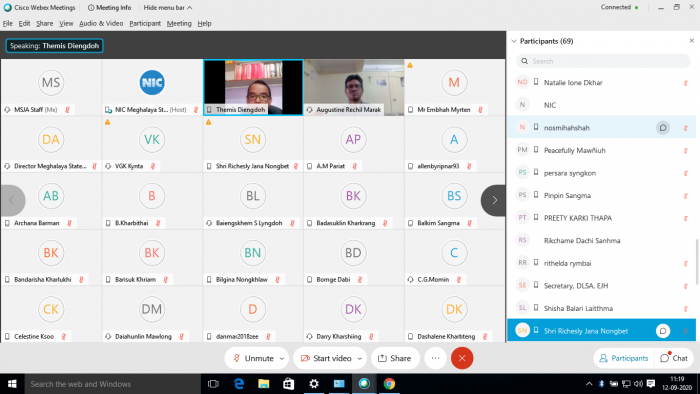700x394 pixels.
Task: Select PREETY KARKI THAPA in participants list
Action: 601,218
